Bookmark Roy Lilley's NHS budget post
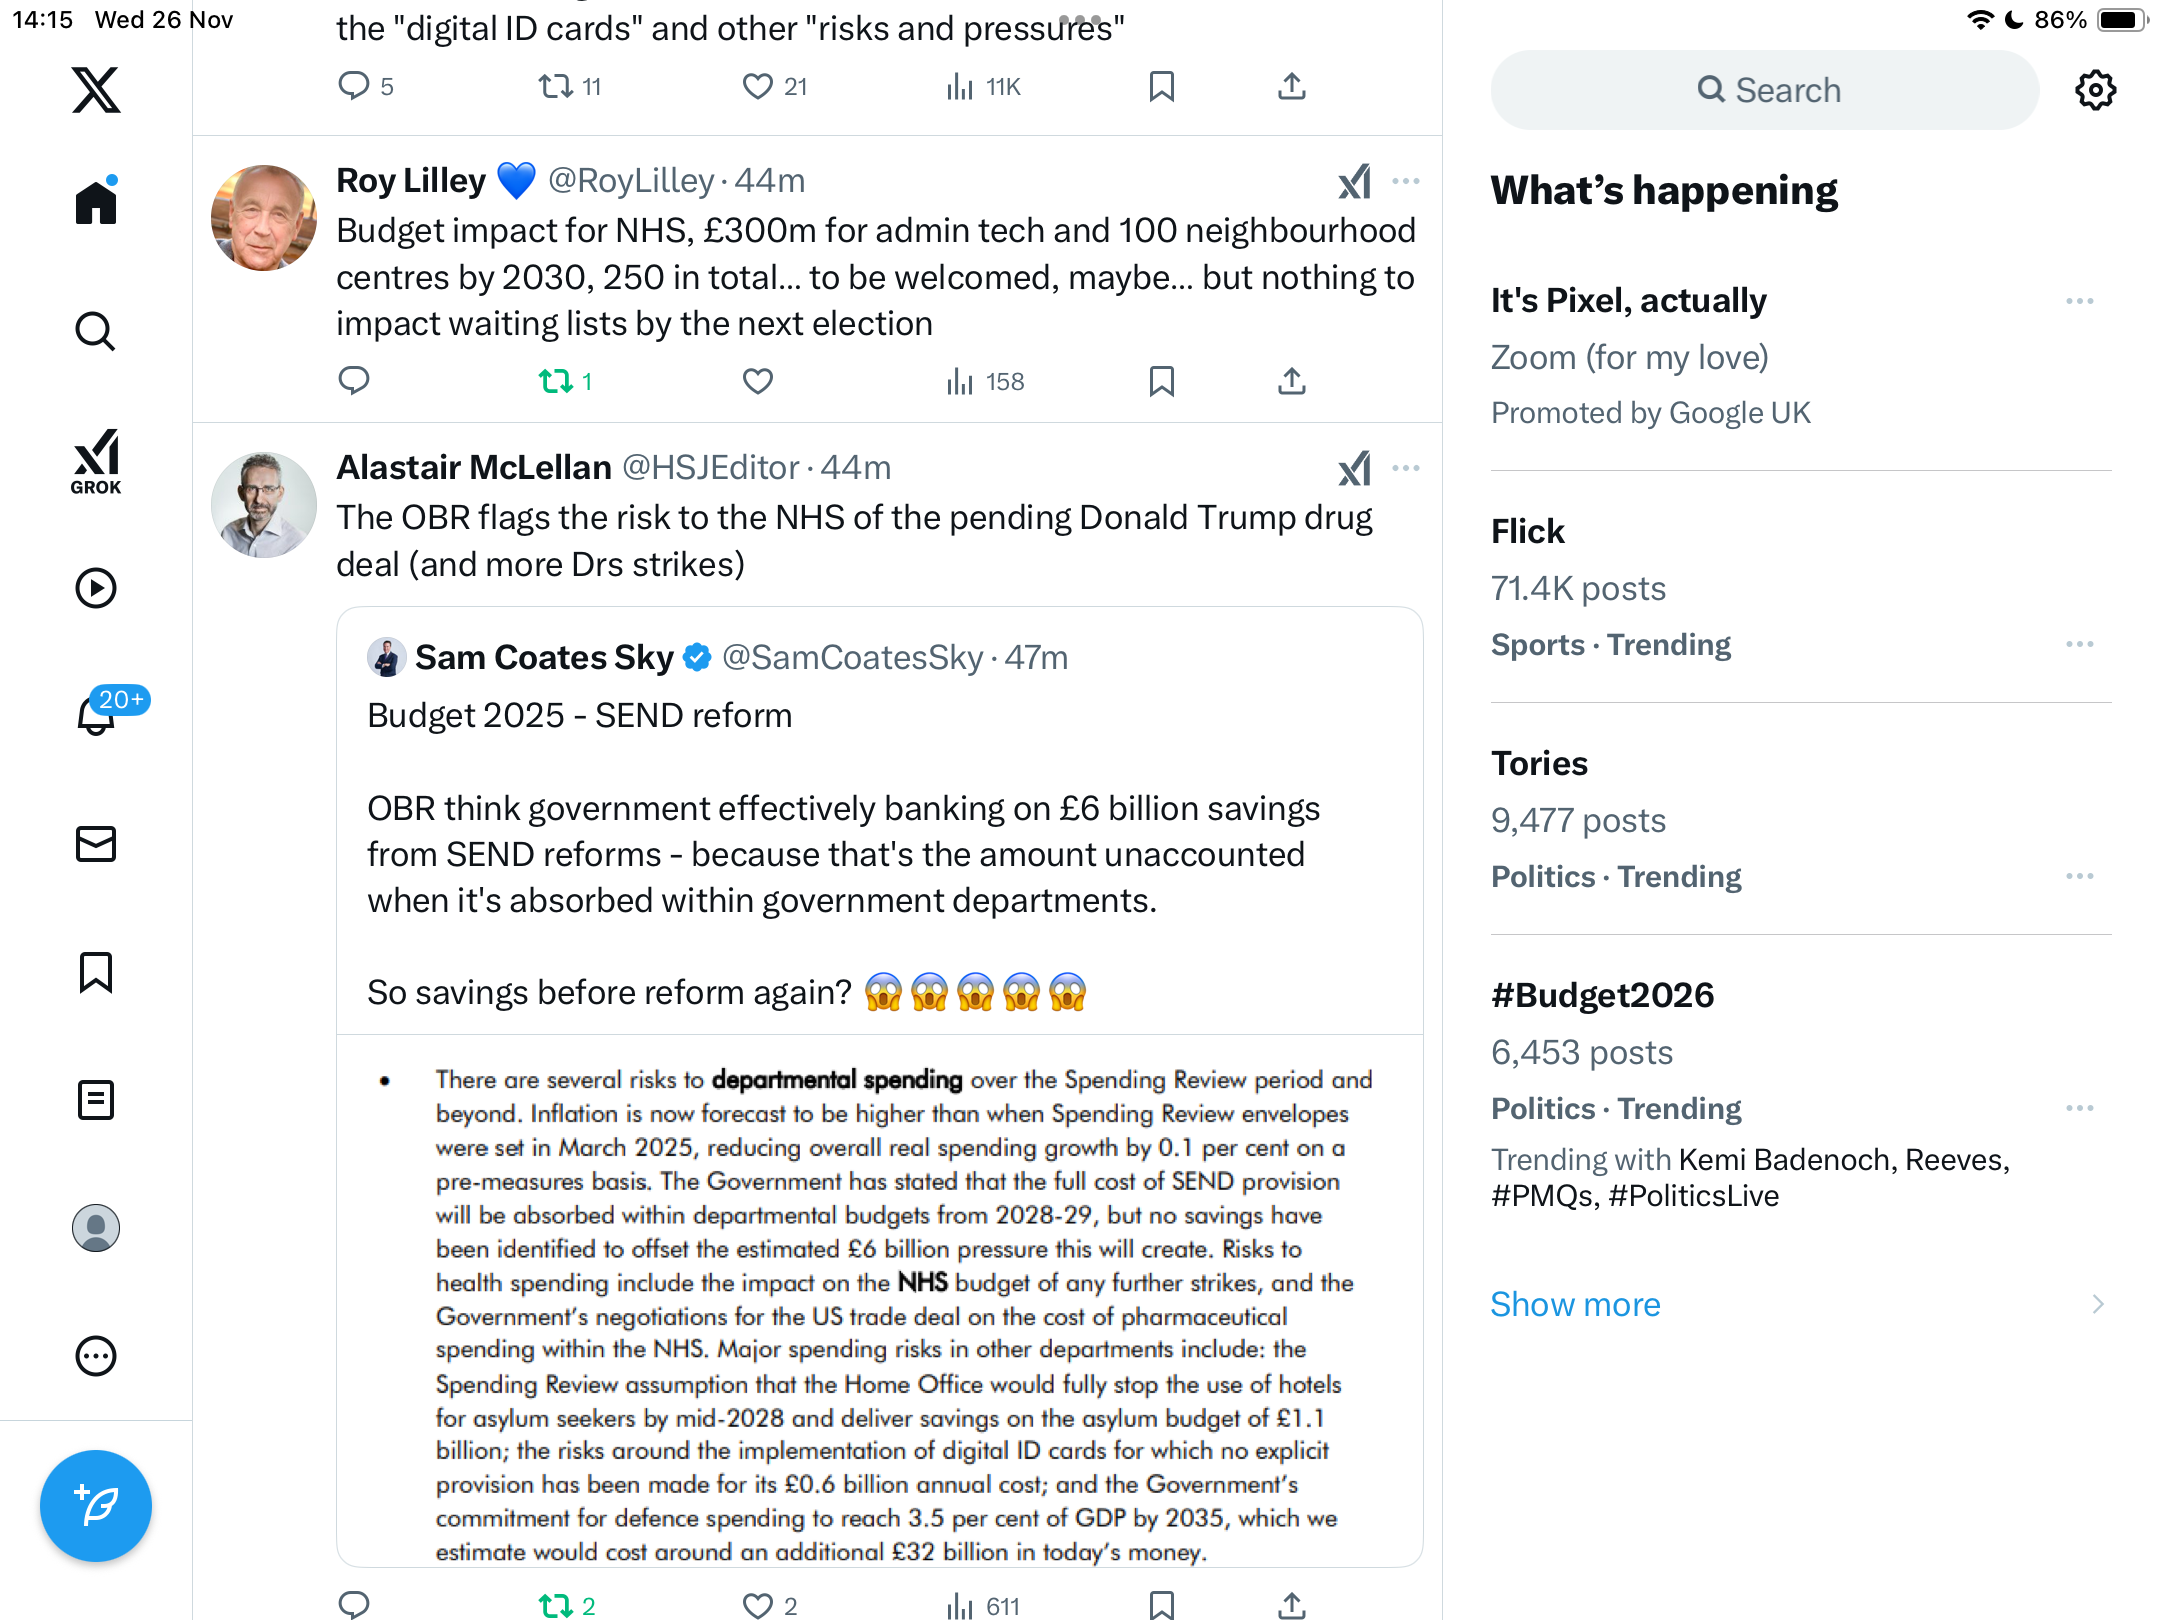The image size is (2160, 1620). tap(1161, 381)
